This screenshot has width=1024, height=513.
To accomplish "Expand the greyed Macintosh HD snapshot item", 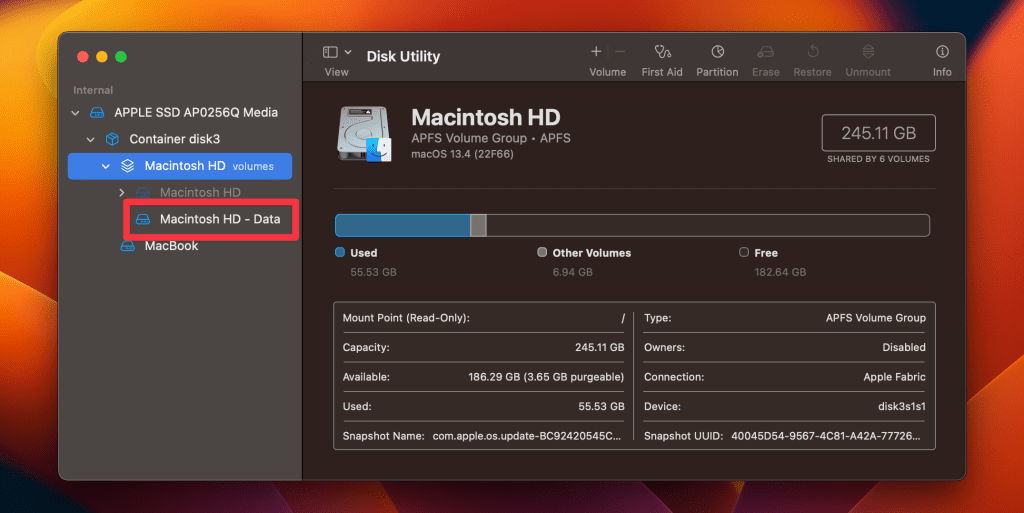I will (122, 192).
